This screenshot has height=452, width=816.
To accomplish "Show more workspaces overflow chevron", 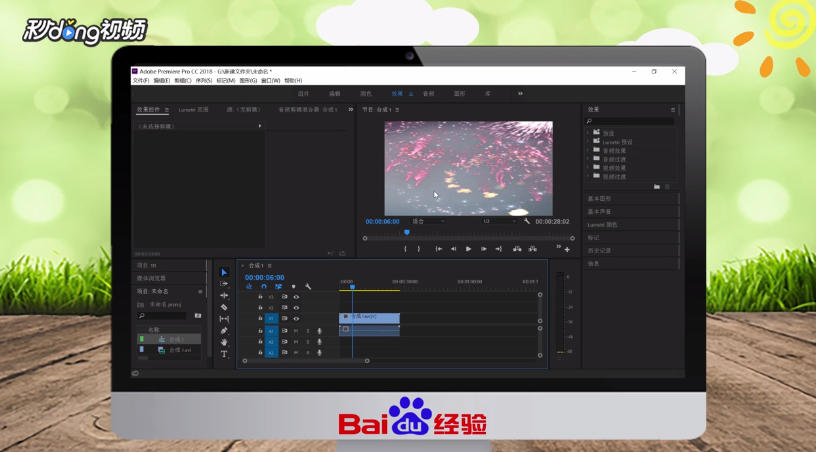I will 520,94.
